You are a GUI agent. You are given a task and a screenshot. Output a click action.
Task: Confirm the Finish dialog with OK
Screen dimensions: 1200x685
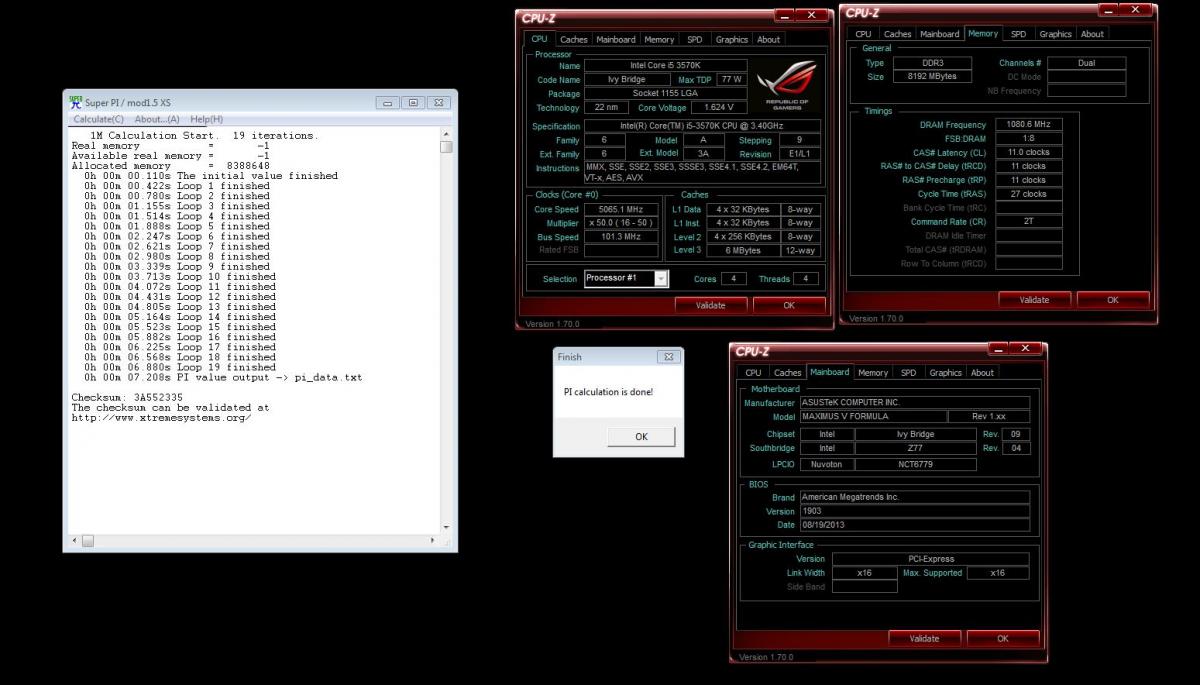pos(641,437)
